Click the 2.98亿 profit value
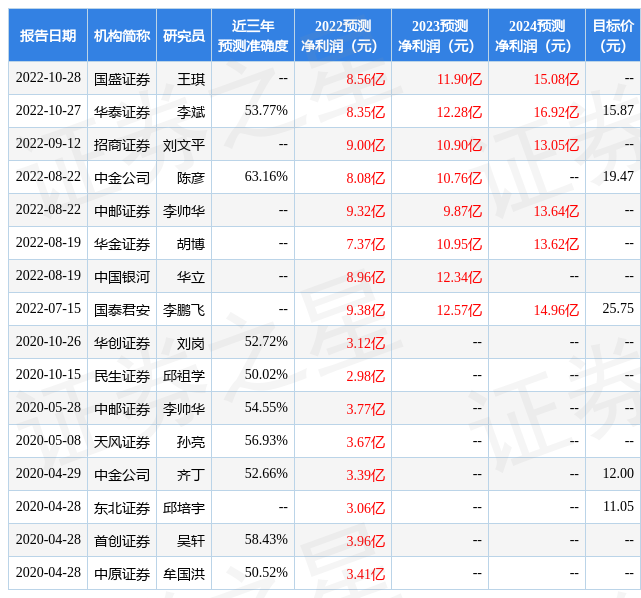Viewport: 641px width, 598px height. (365, 376)
